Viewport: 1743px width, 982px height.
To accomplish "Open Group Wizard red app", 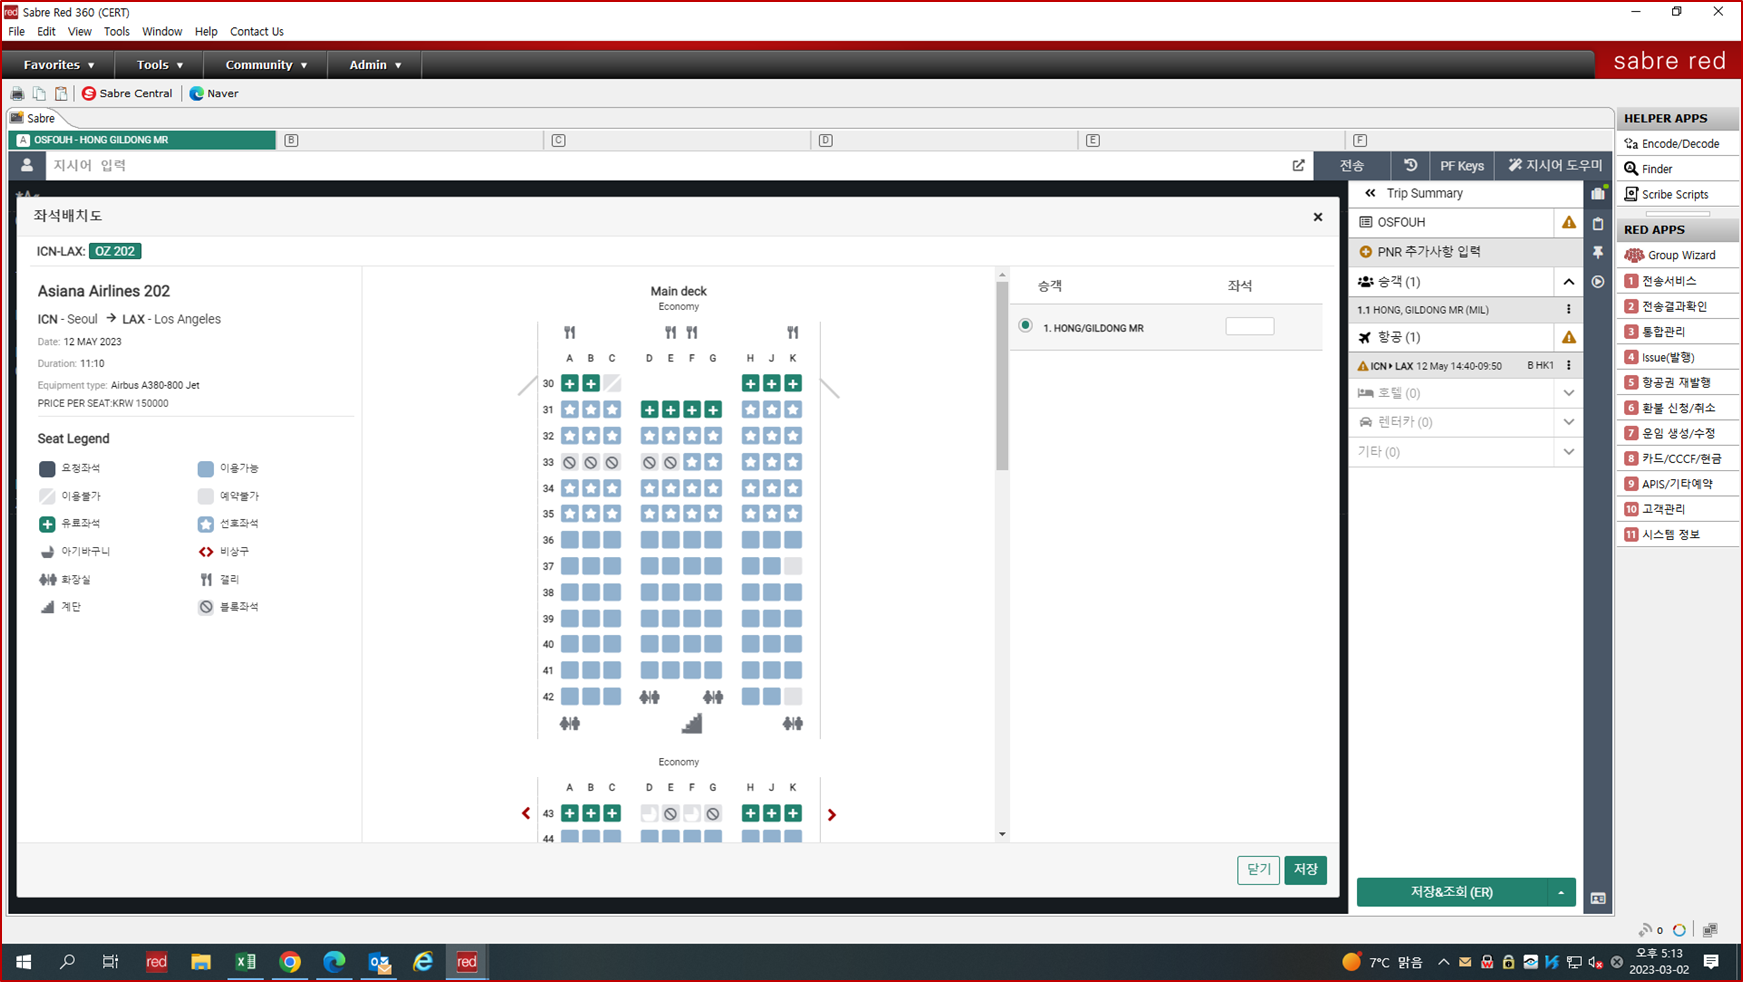I will click(1677, 255).
